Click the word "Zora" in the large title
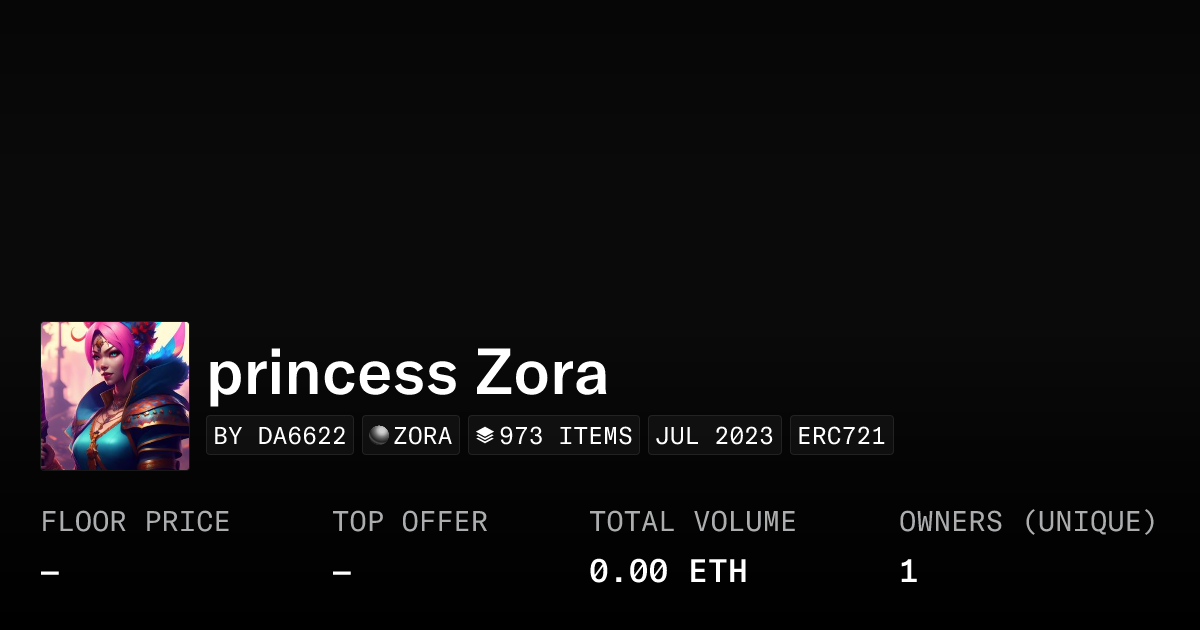 click(541, 375)
